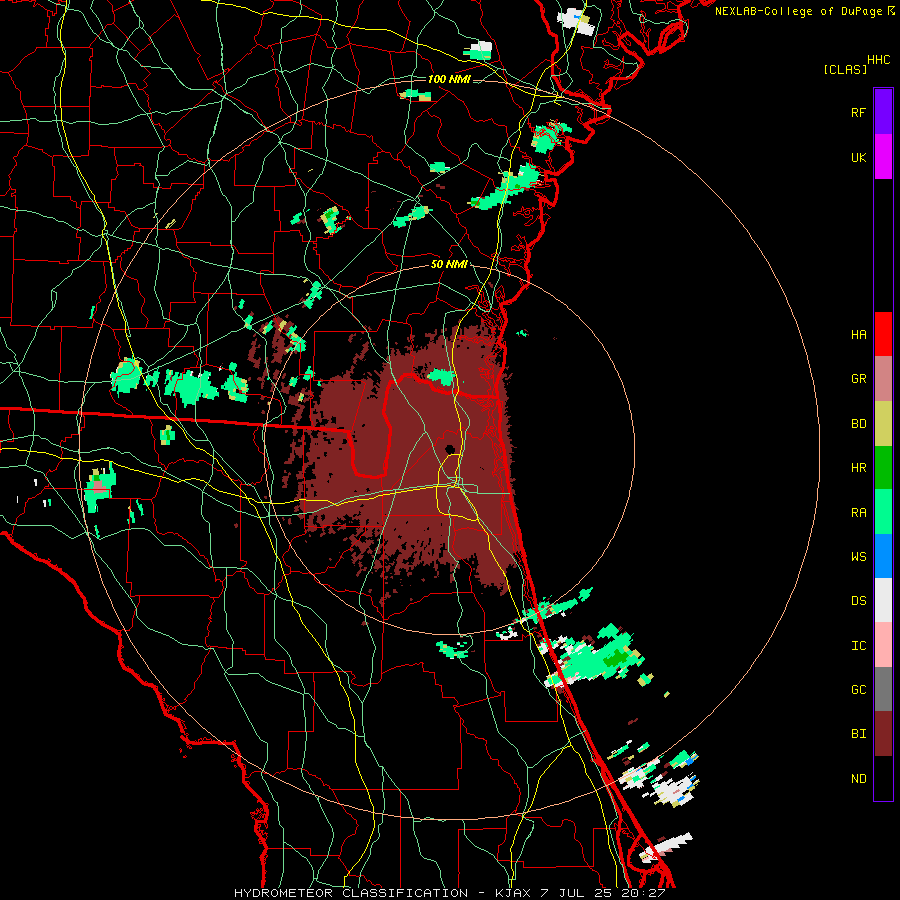
Task: Click the GC legend label
Action: point(858,689)
